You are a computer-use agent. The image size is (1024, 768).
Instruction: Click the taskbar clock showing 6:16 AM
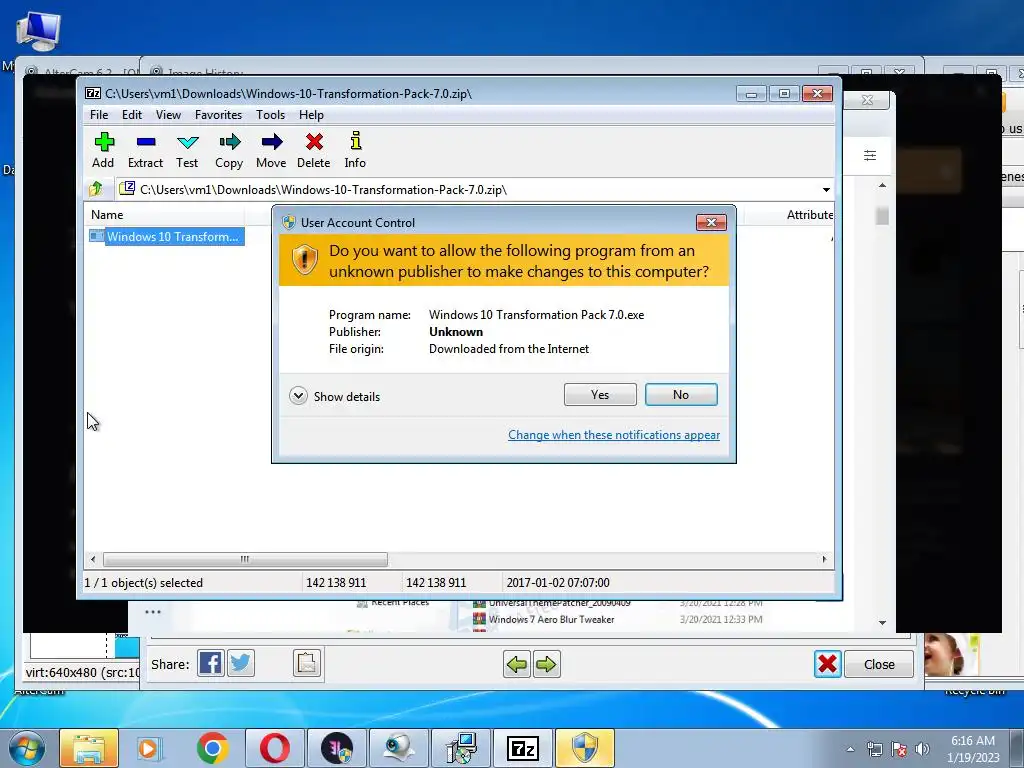pyautogui.click(x=973, y=749)
